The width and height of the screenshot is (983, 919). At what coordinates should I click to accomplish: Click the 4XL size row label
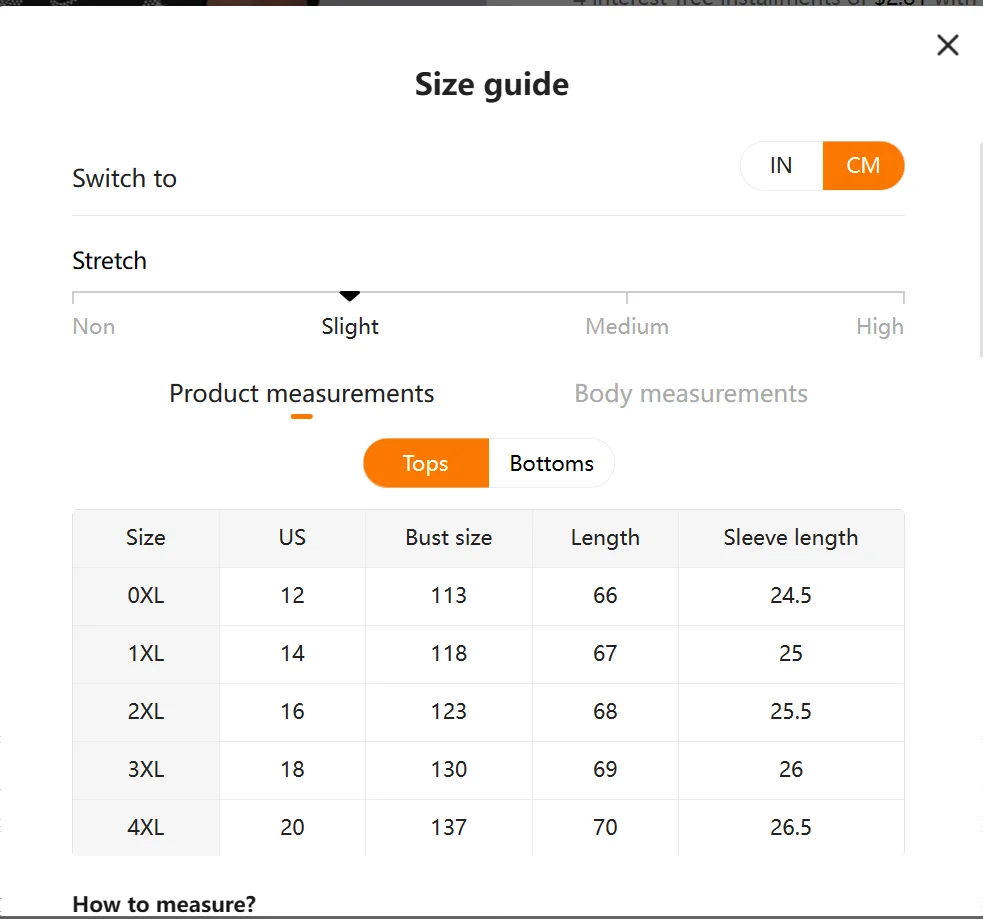(146, 828)
